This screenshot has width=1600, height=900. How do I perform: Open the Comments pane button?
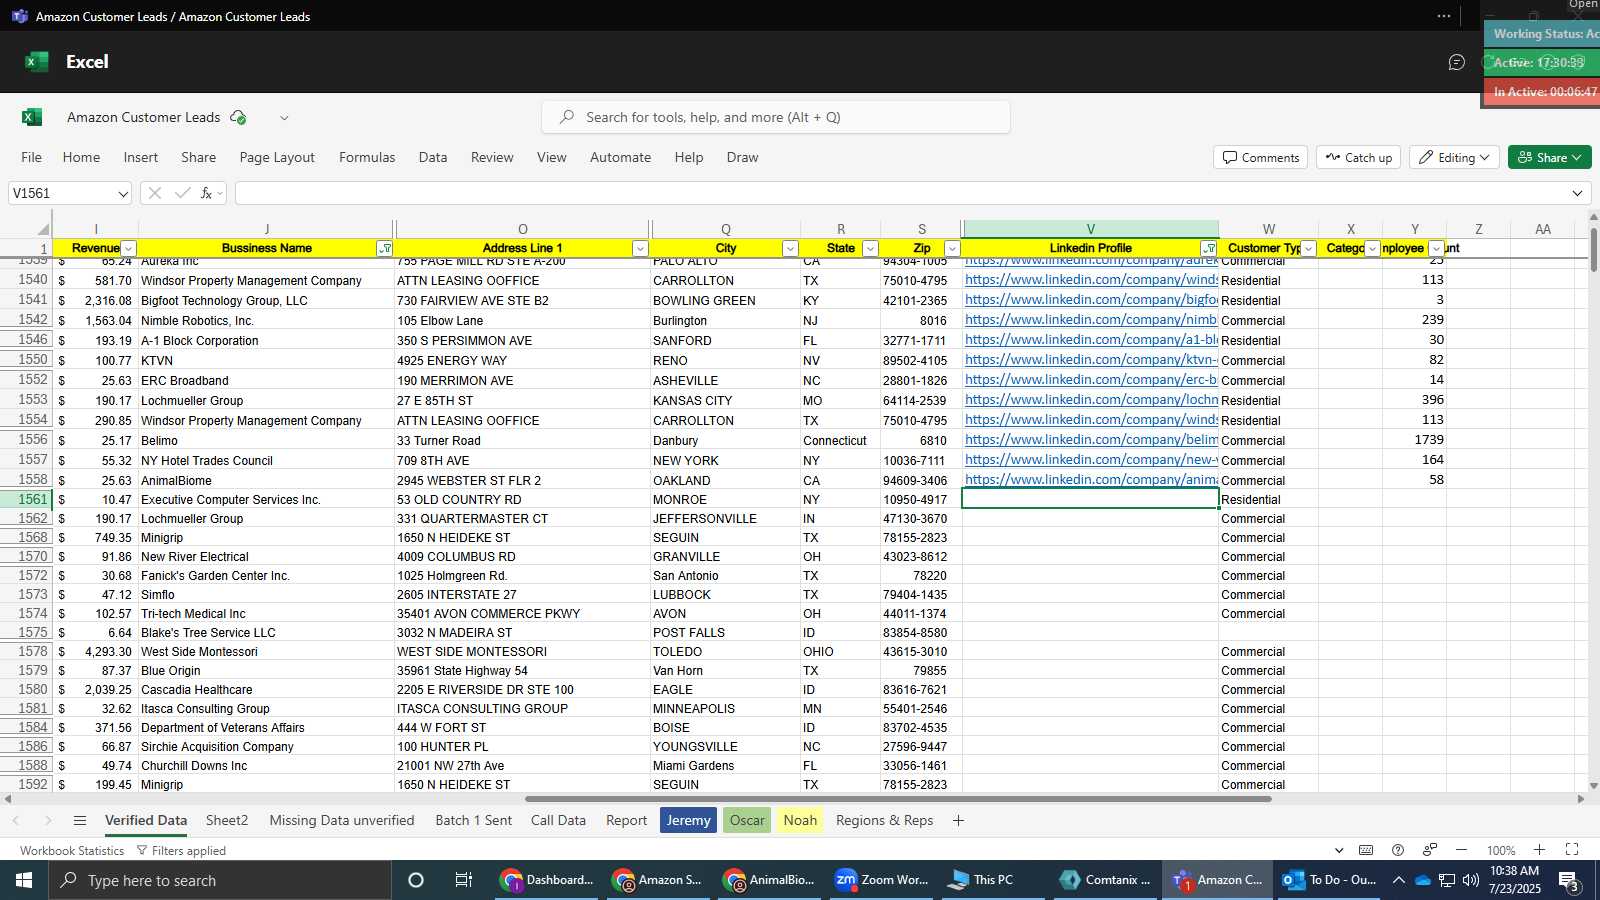(1261, 158)
